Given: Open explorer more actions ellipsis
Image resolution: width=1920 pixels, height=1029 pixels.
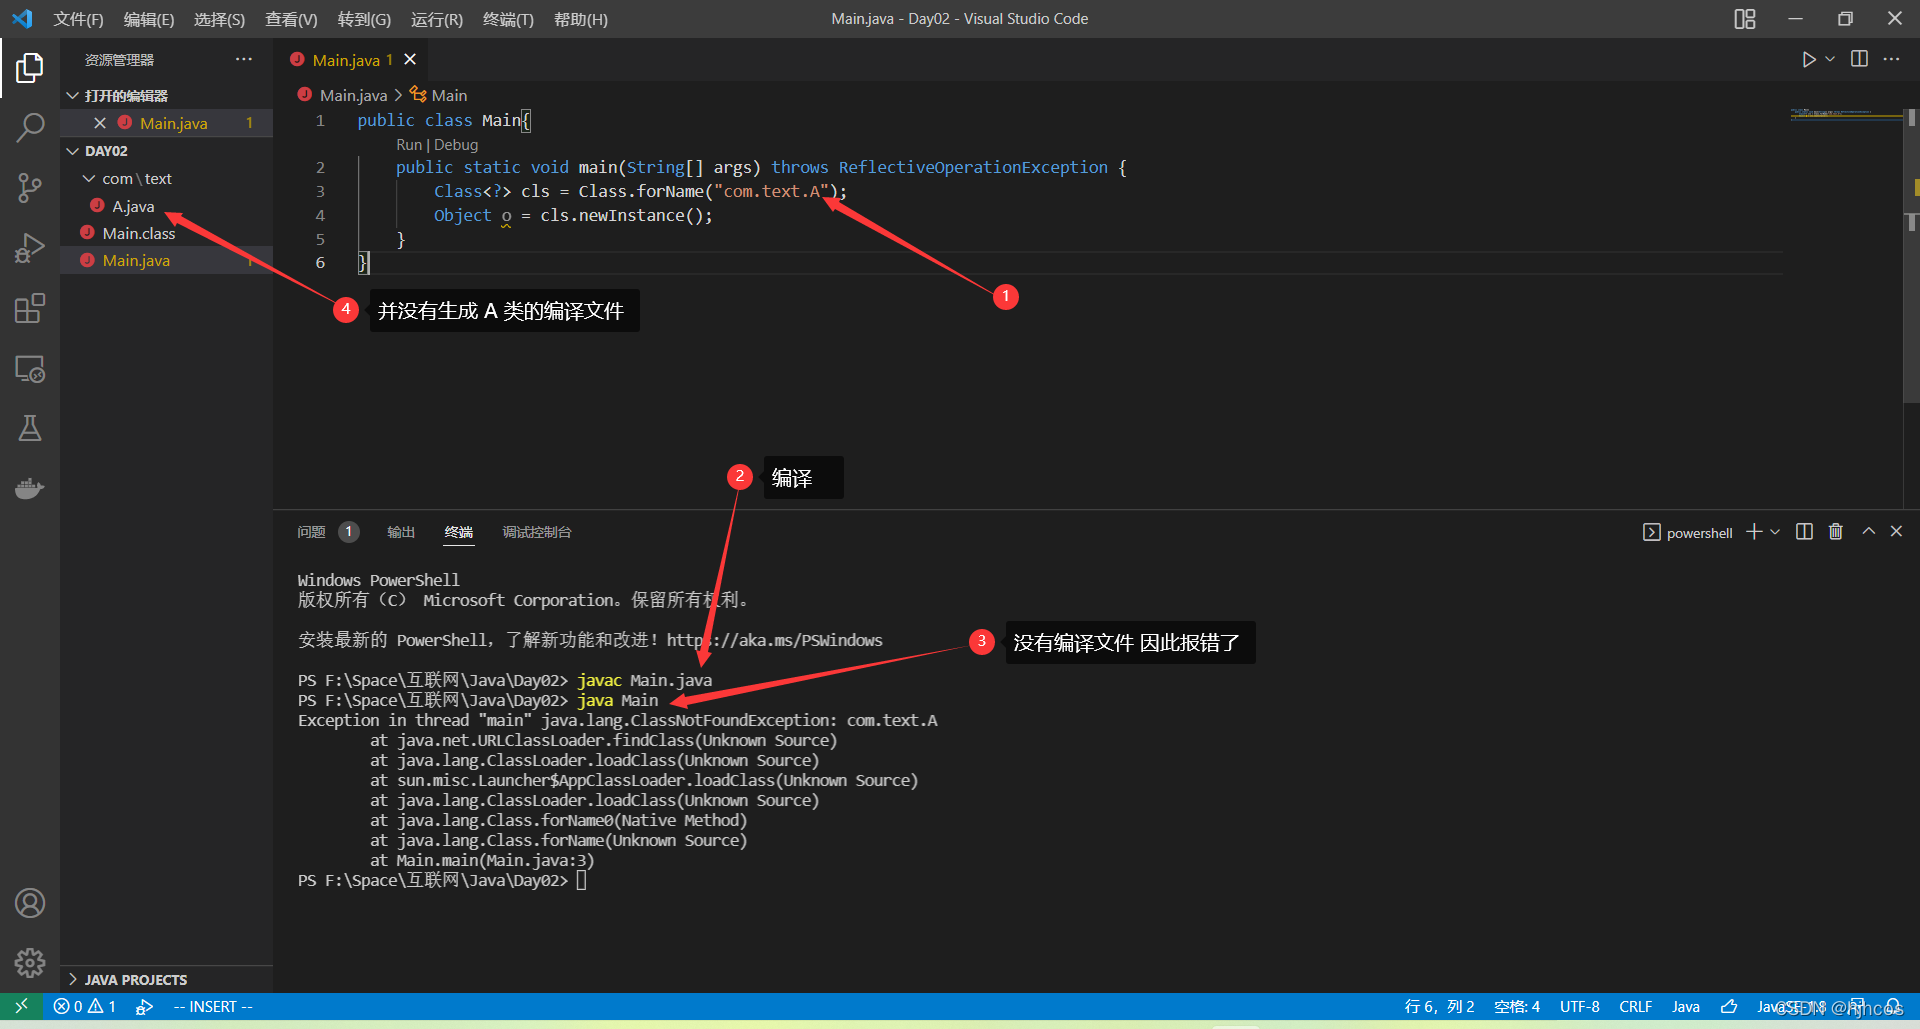Looking at the screenshot, I should [x=244, y=60].
